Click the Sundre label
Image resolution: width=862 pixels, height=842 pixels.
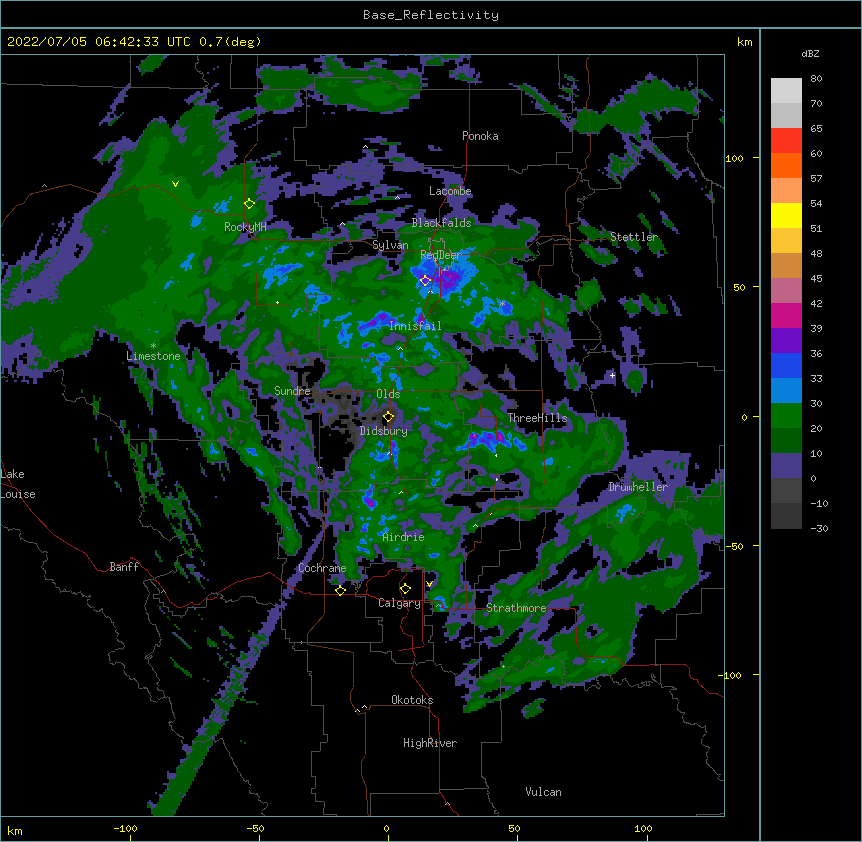[x=292, y=391]
